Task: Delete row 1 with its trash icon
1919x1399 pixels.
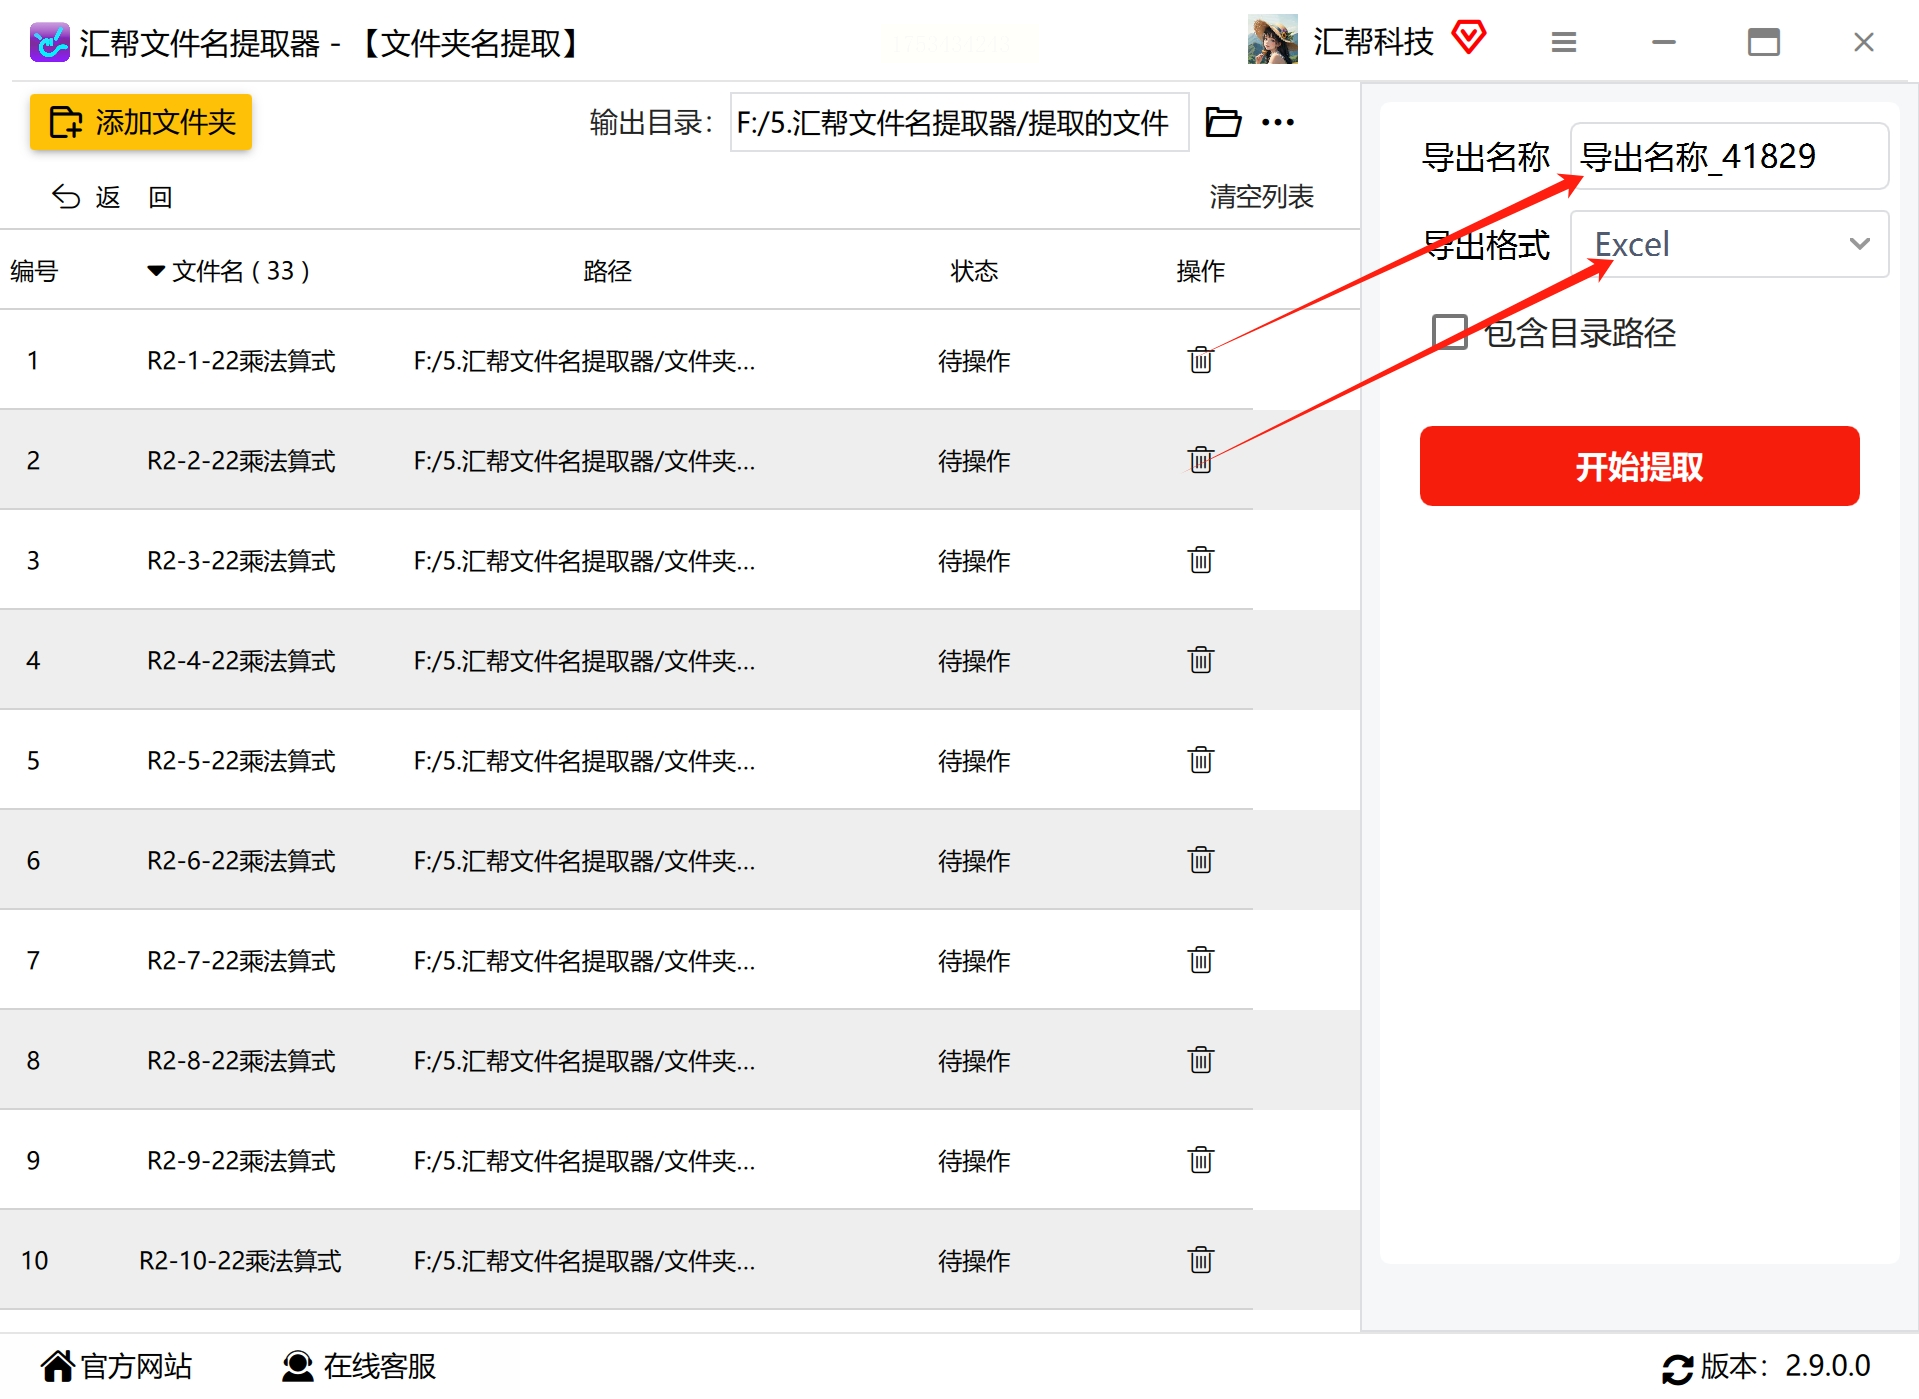Action: tap(1200, 360)
